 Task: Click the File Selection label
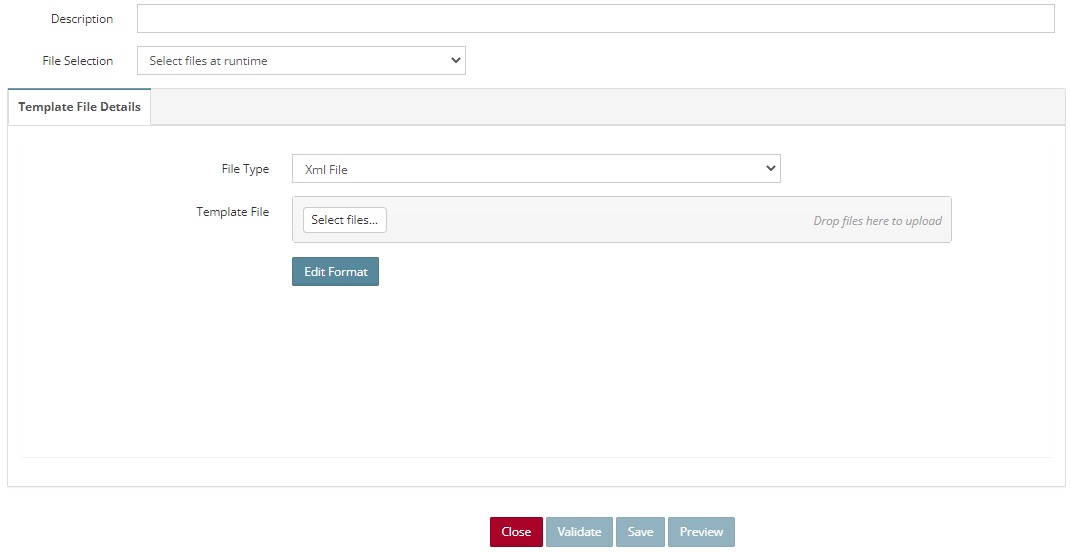click(x=78, y=61)
